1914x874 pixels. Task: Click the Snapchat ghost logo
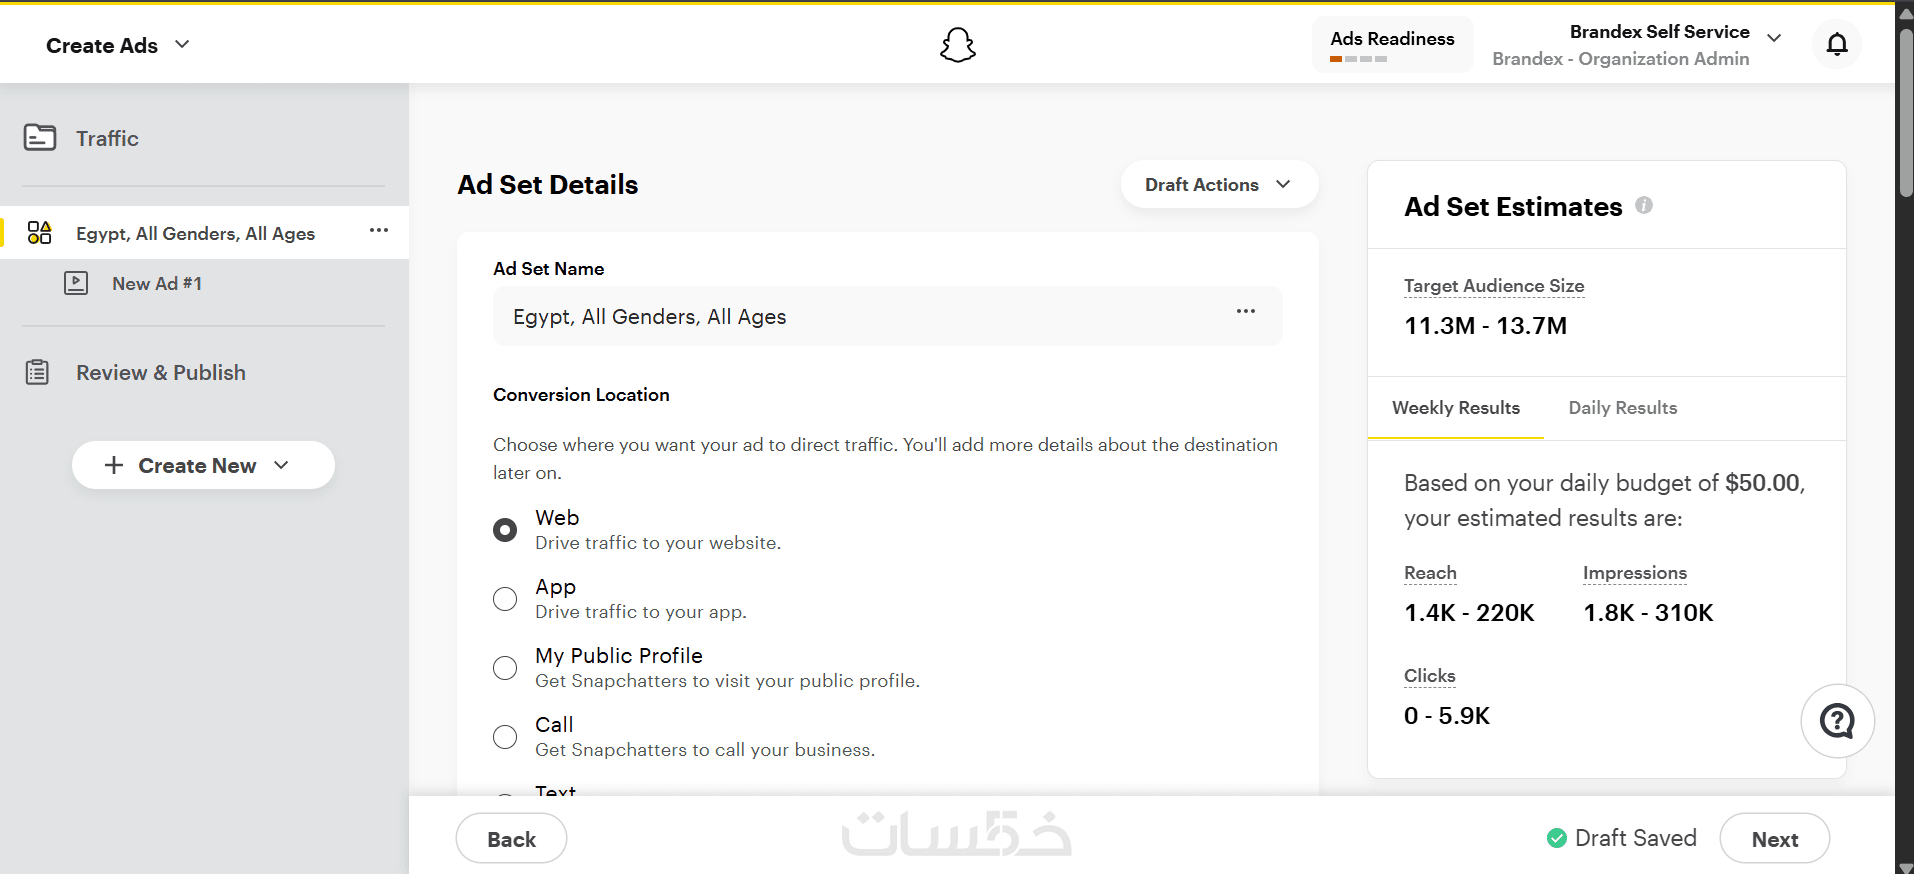(957, 45)
